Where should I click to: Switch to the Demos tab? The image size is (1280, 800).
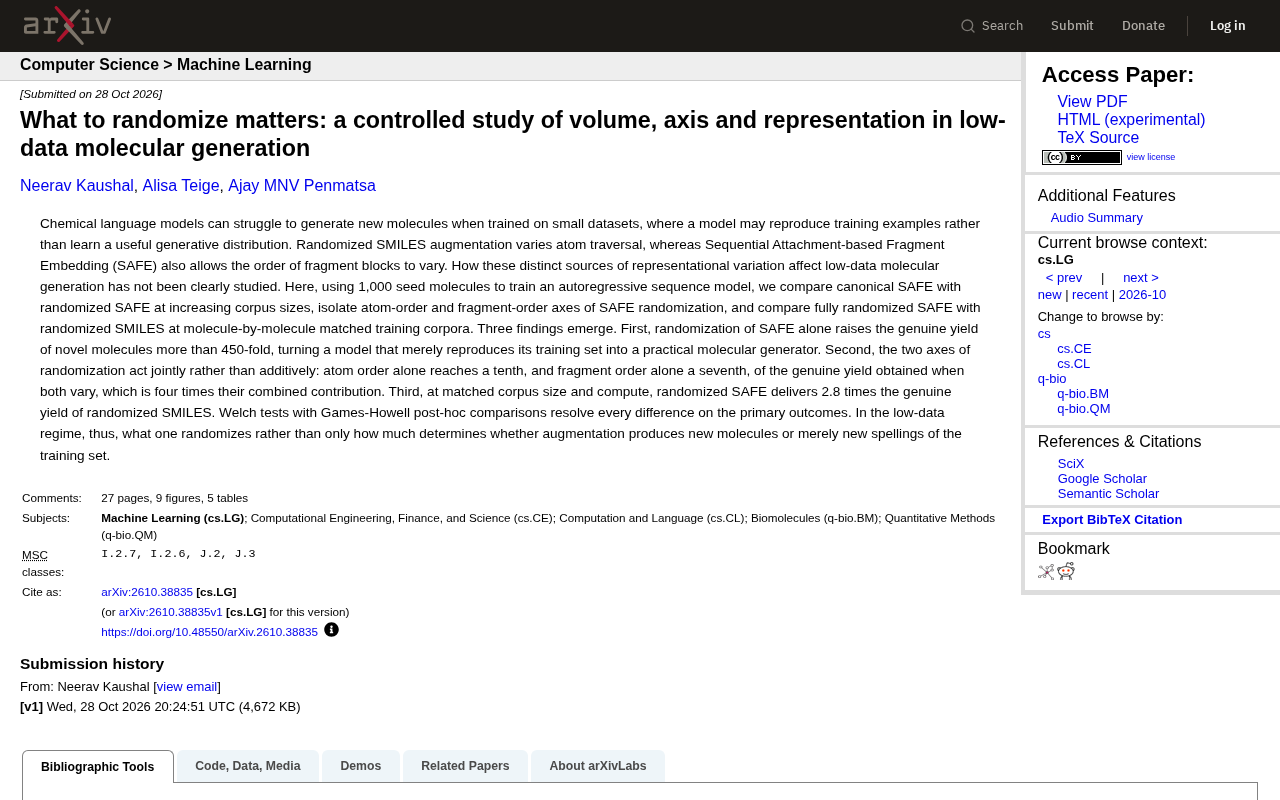pos(361,766)
